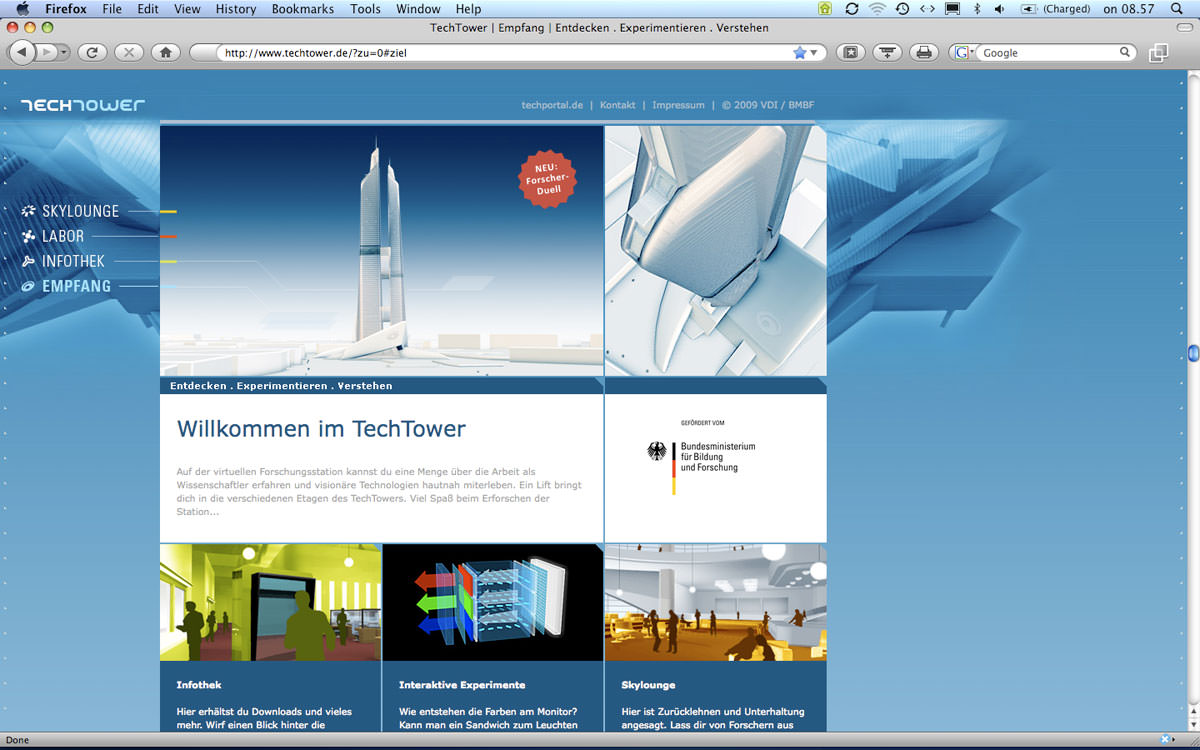Go back with the Back arrow button
This screenshot has height=750, width=1200.
23,52
